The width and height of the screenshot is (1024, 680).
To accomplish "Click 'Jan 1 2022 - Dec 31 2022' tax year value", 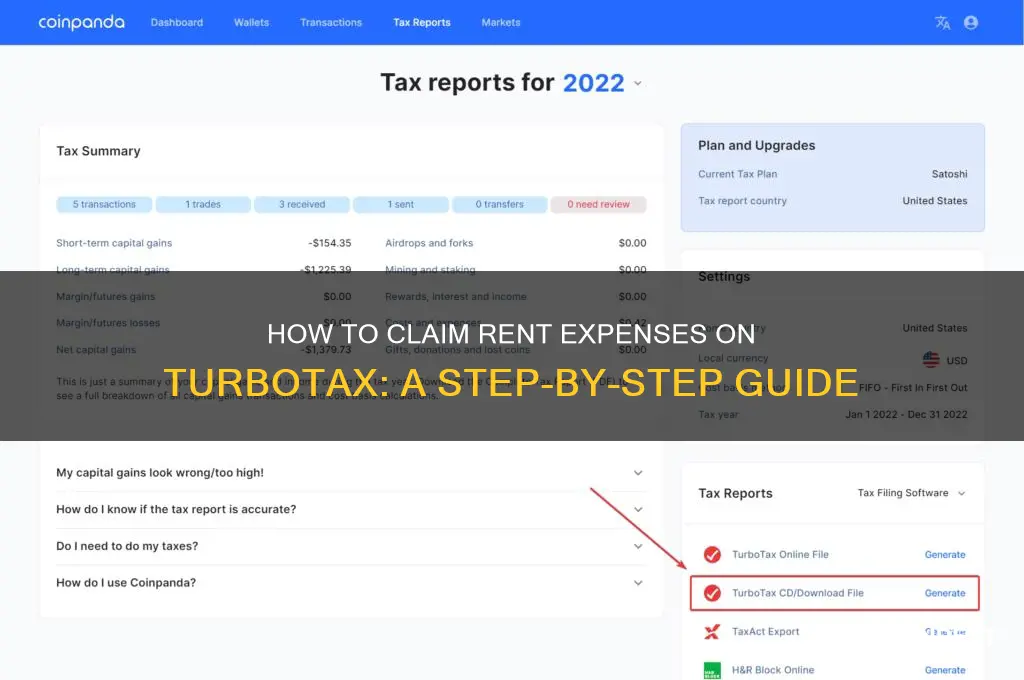I will (906, 415).
